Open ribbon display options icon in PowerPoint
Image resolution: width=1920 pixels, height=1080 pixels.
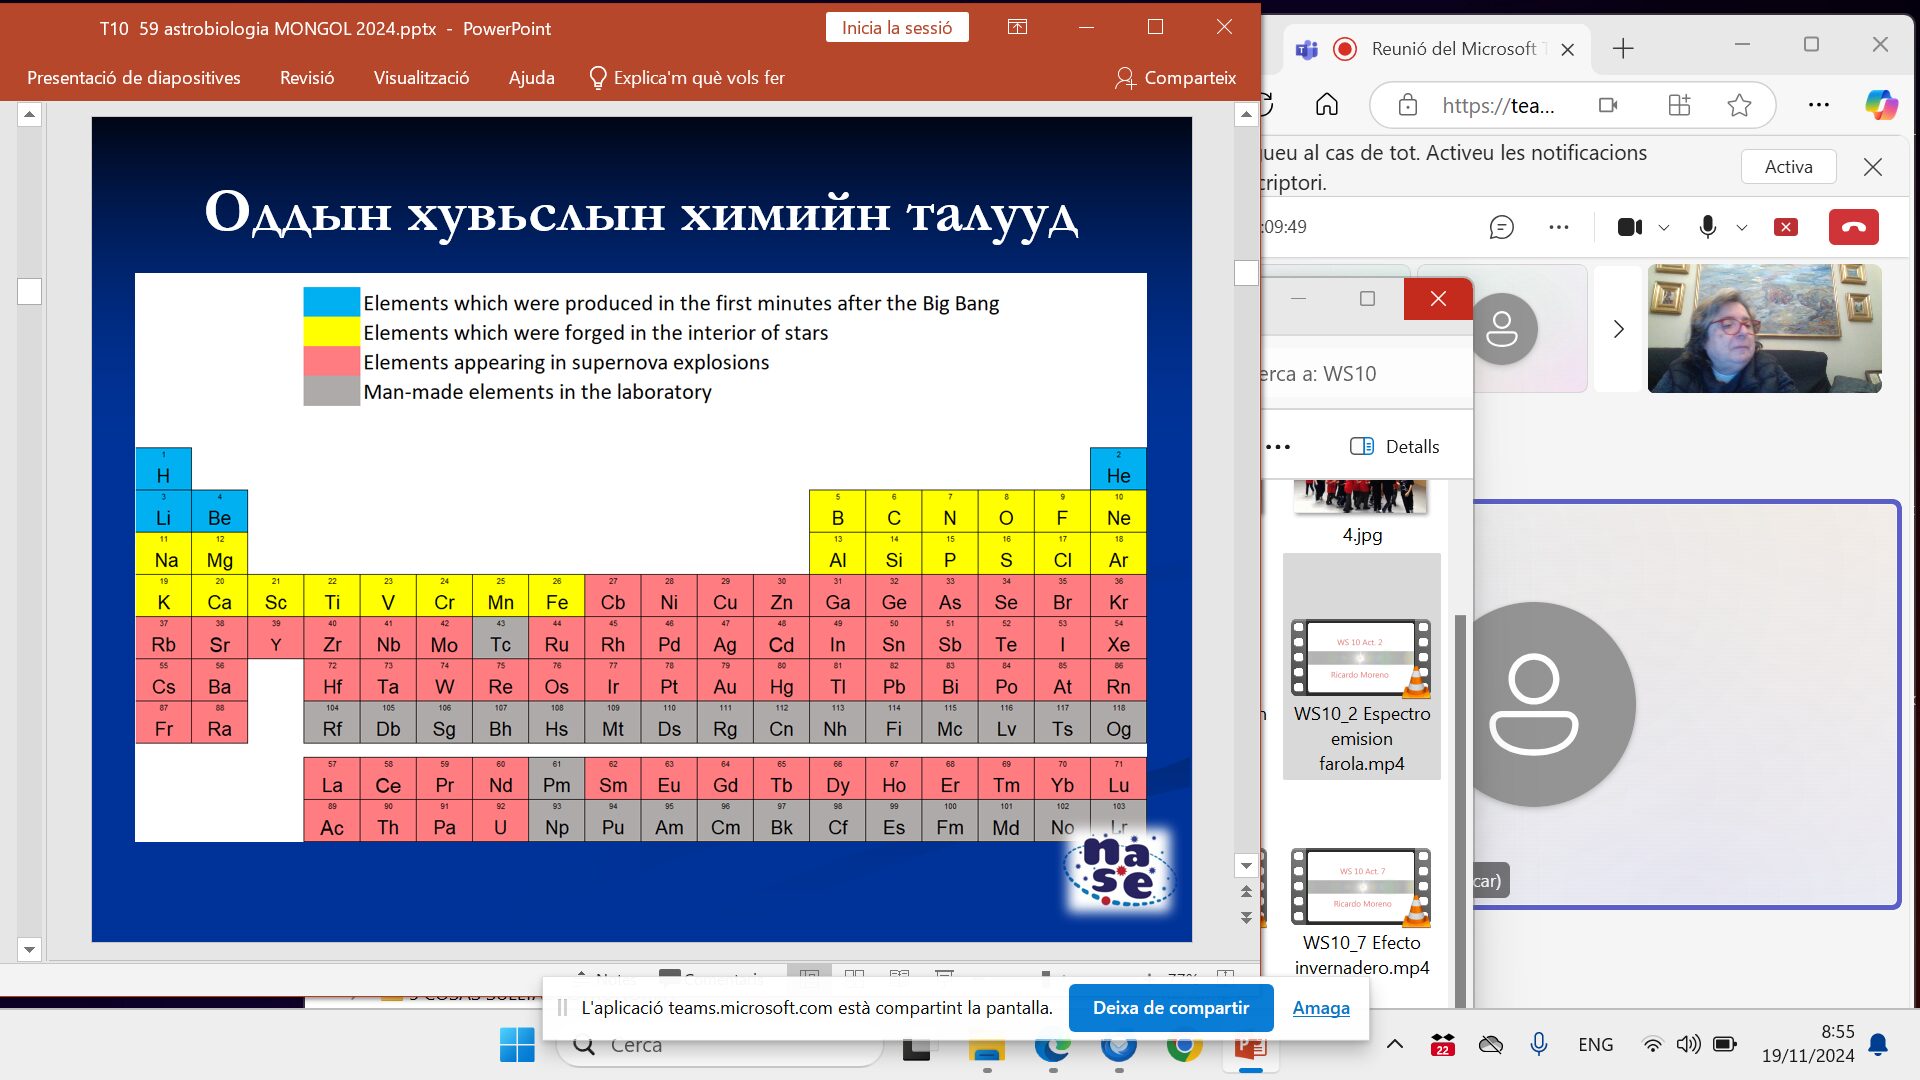(x=1017, y=27)
